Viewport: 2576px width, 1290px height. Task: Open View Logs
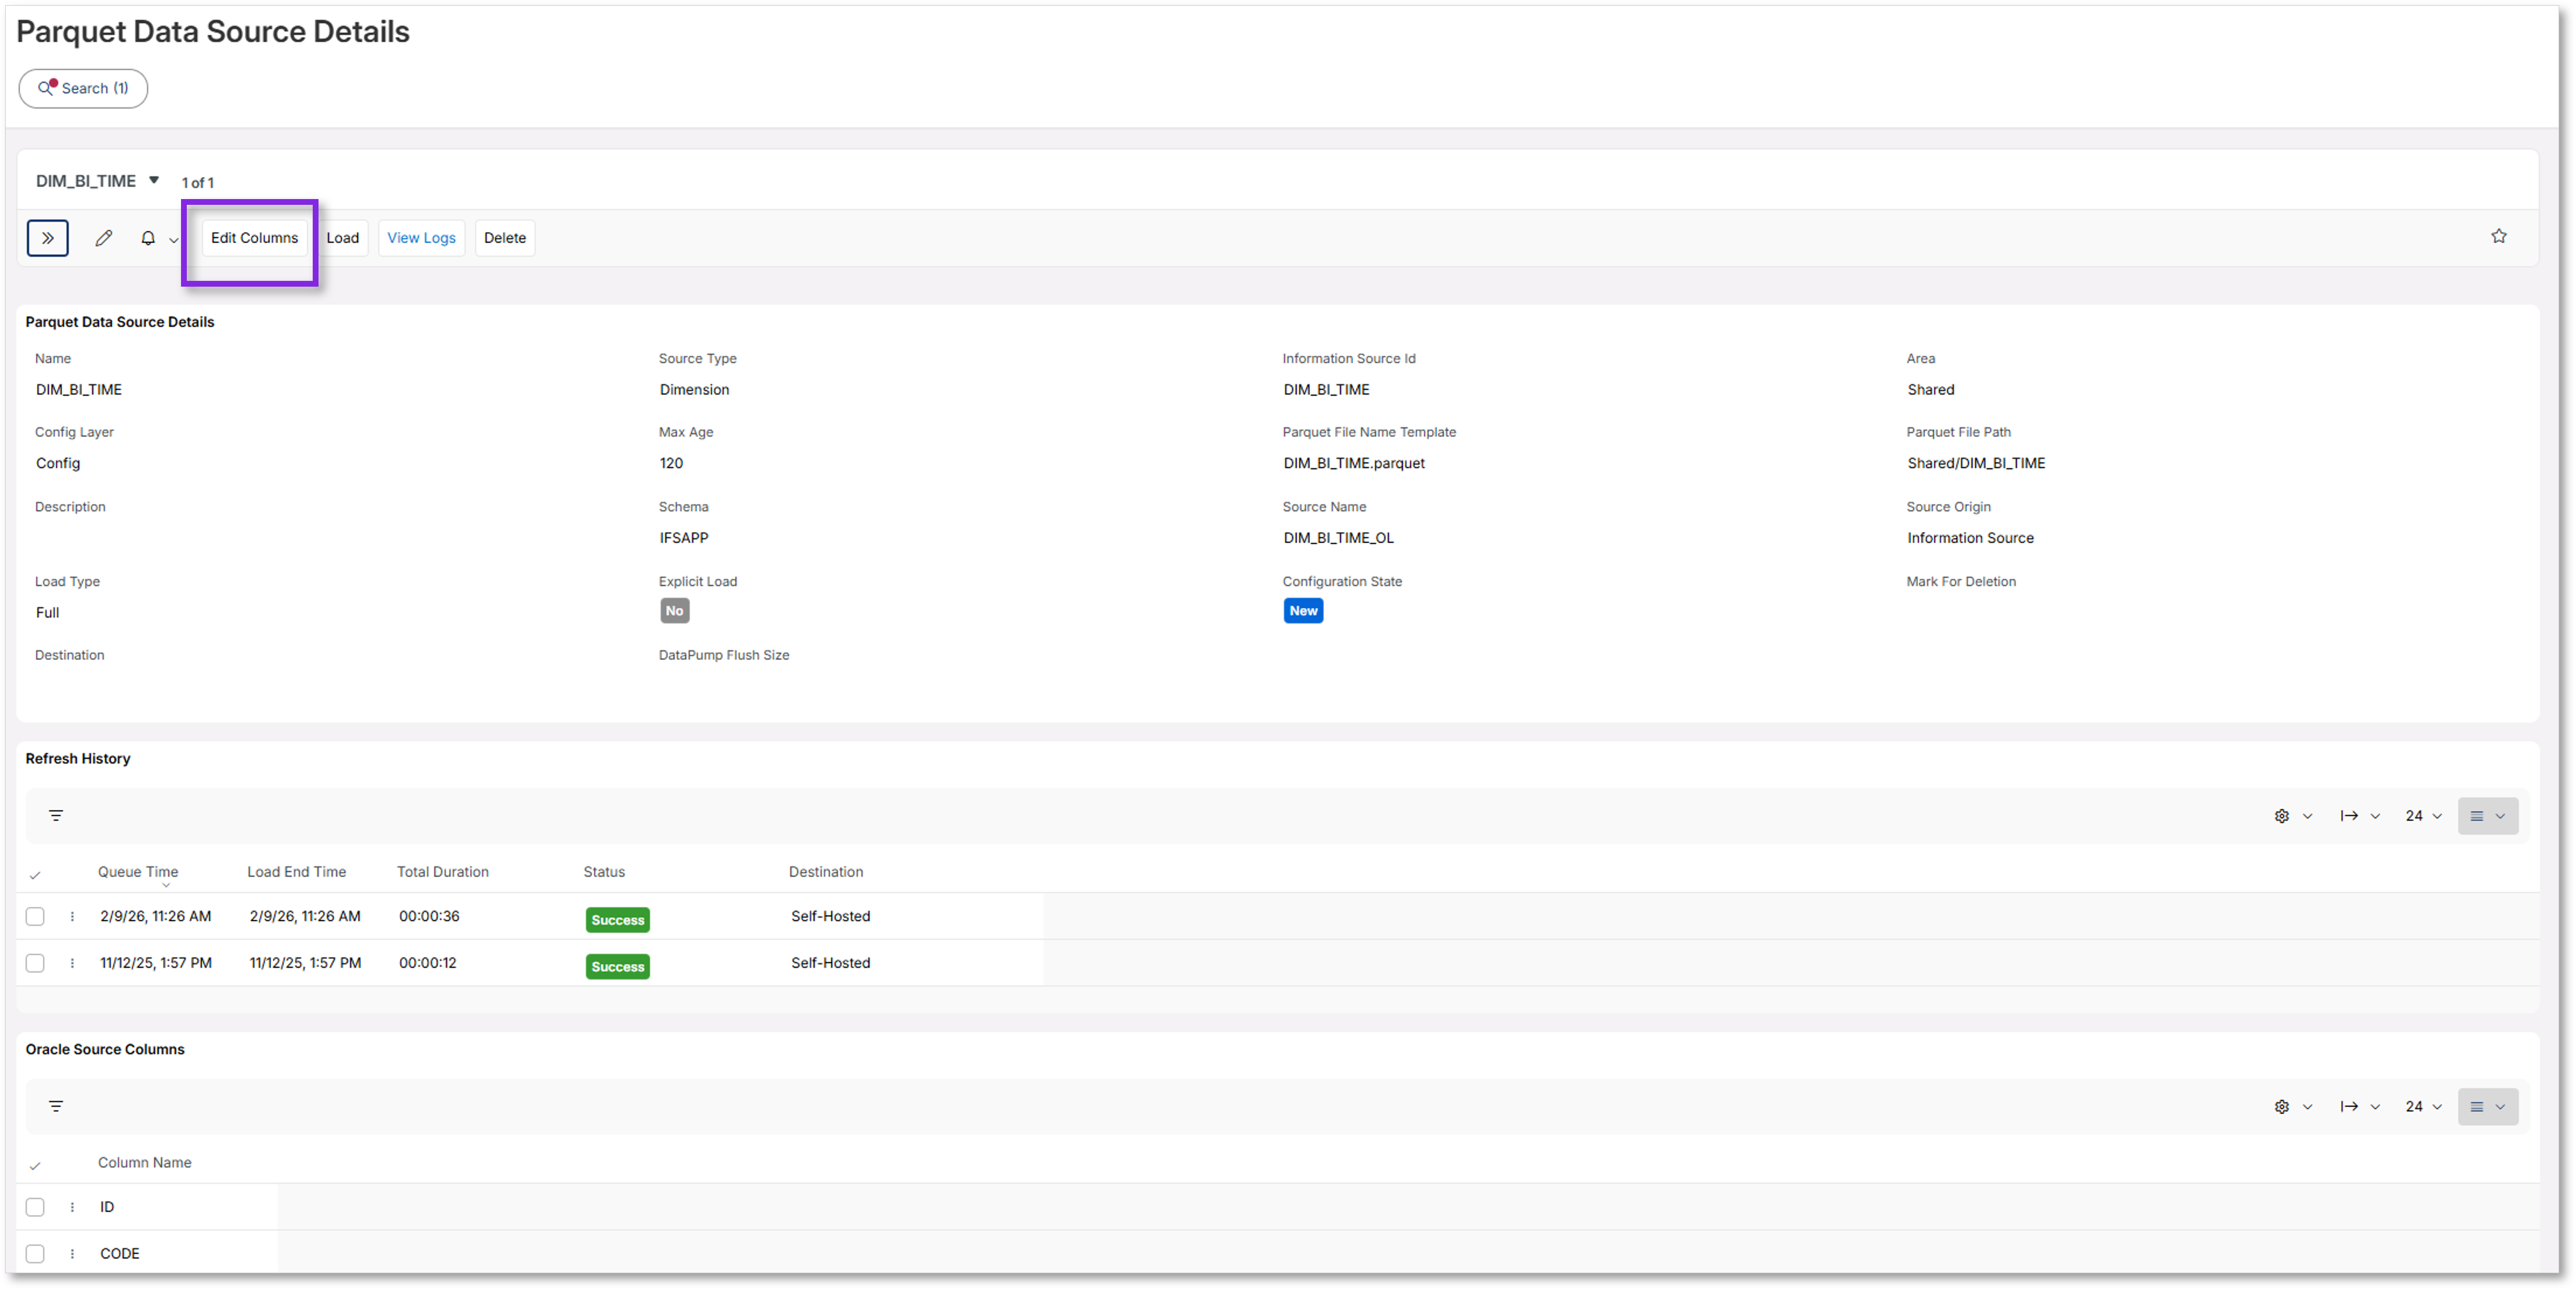[421, 238]
